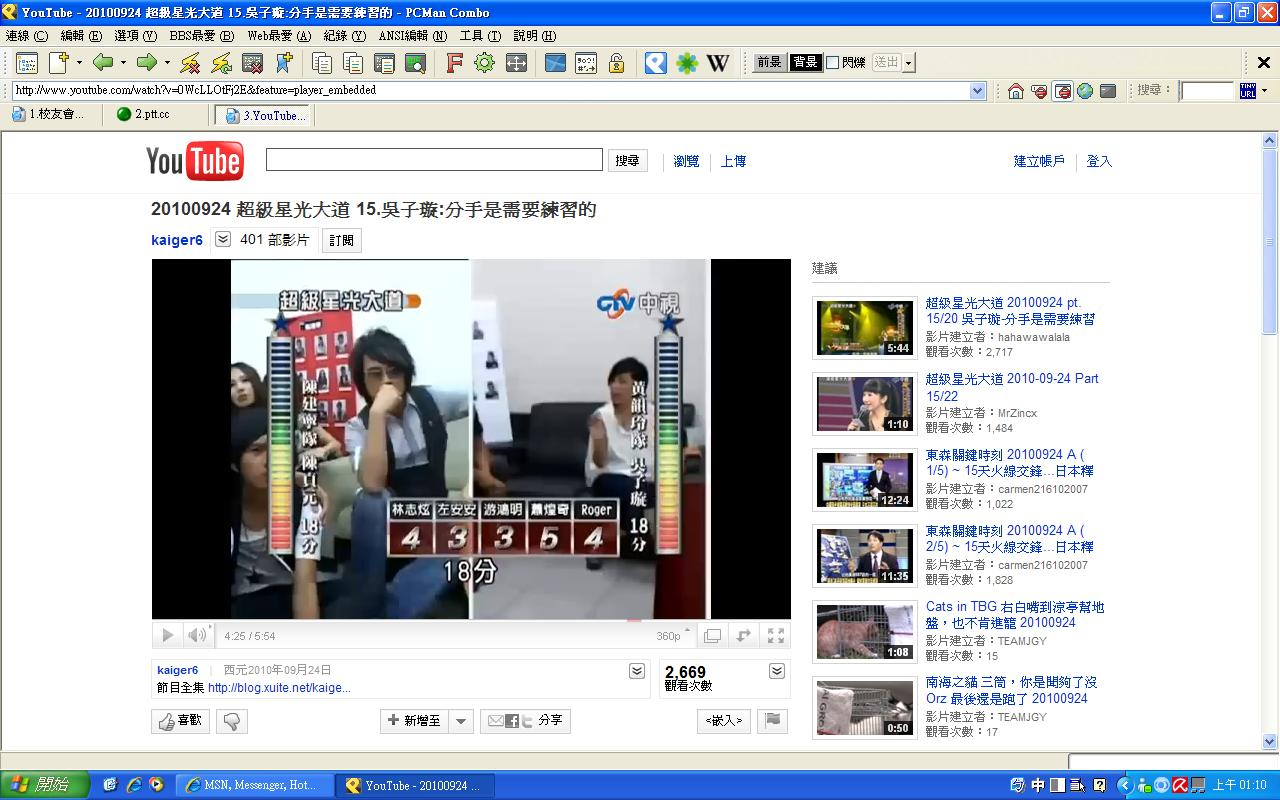
Task: Open the 選項 menu
Action: pyautogui.click(x=136, y=35)
